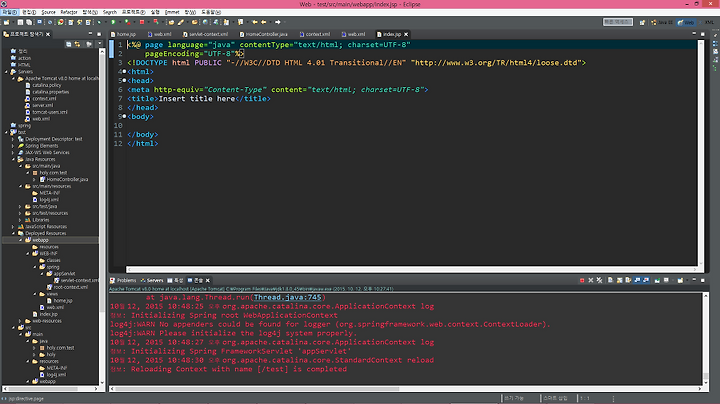Follow the Thread.java:745 stack trace link
Screen dimensions: 720x404
tap(287, 297)
